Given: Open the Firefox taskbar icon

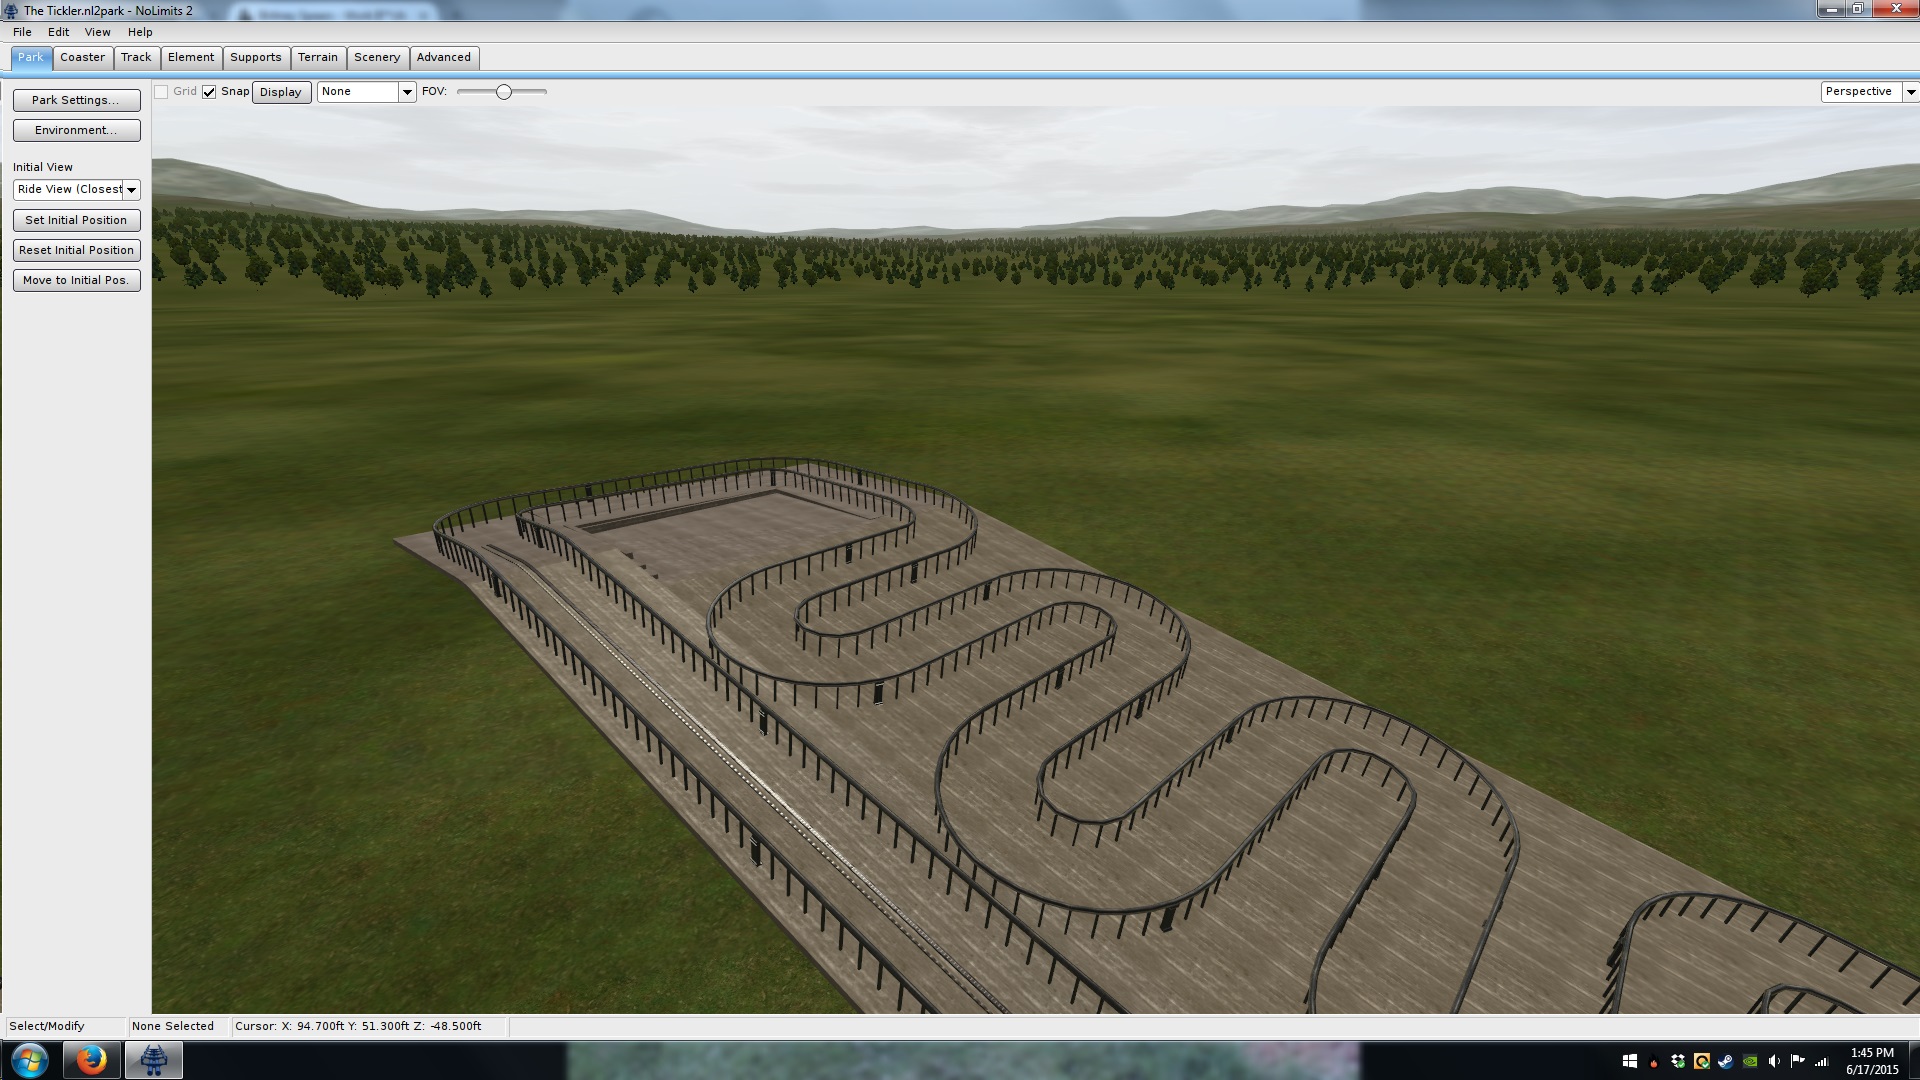Looking at the screenshot, I should click(x=91, y=1060).
